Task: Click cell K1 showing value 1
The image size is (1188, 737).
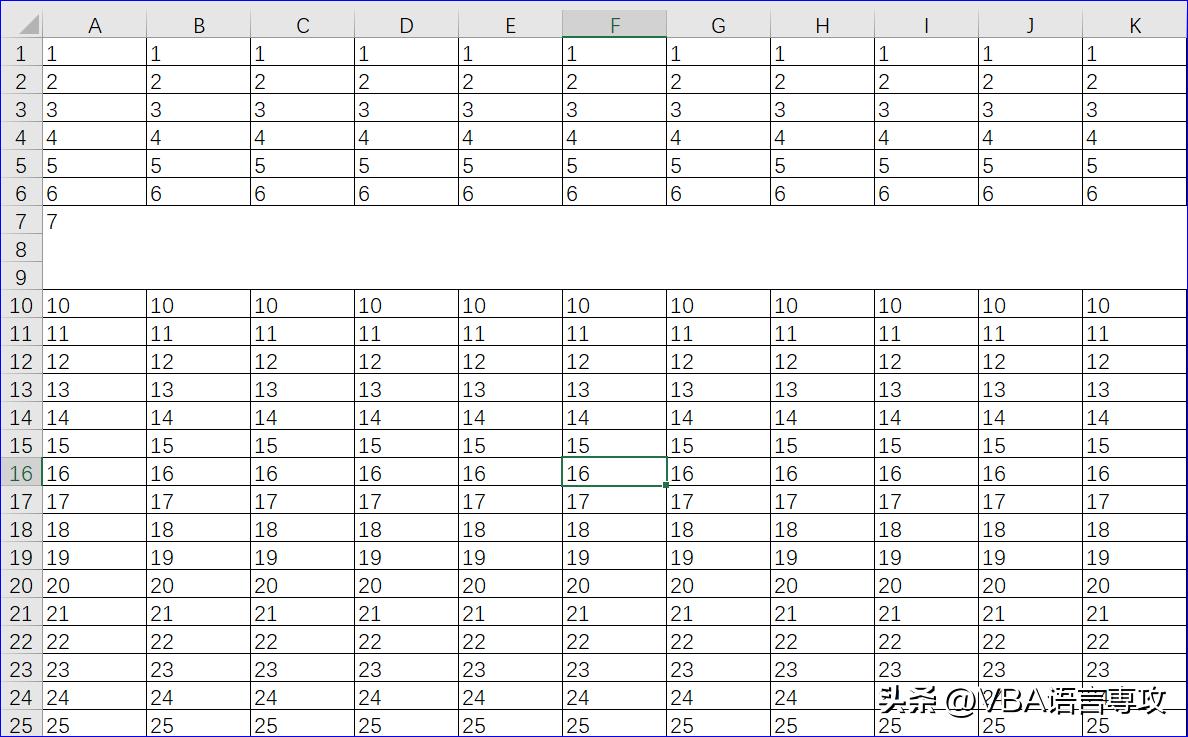Action: (1133, 53)
